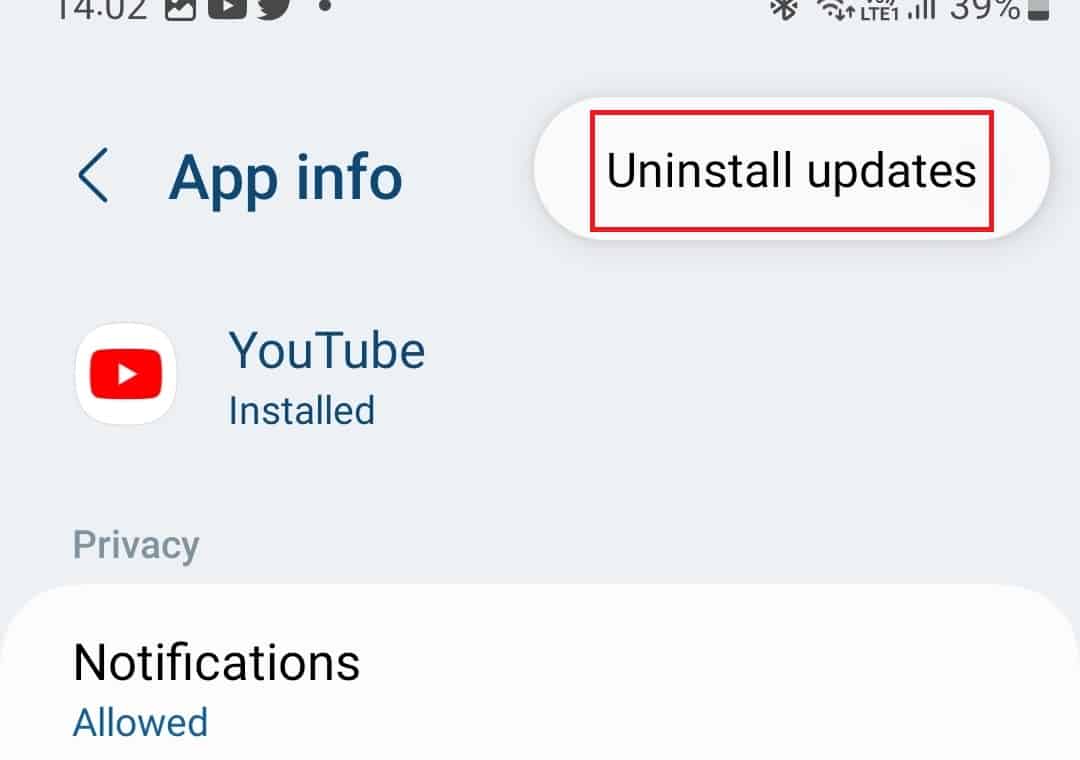
Task: Tap the gallery image notification icon
Action: (x=180, y=9)
